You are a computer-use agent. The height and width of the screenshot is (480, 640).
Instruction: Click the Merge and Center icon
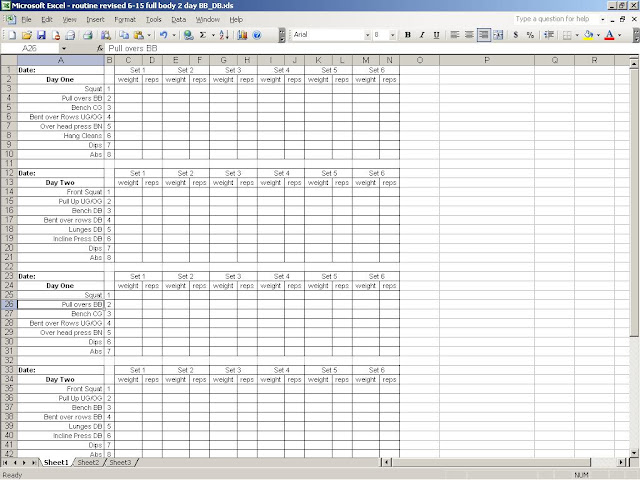pyautogui.click(x=498, y=35)
